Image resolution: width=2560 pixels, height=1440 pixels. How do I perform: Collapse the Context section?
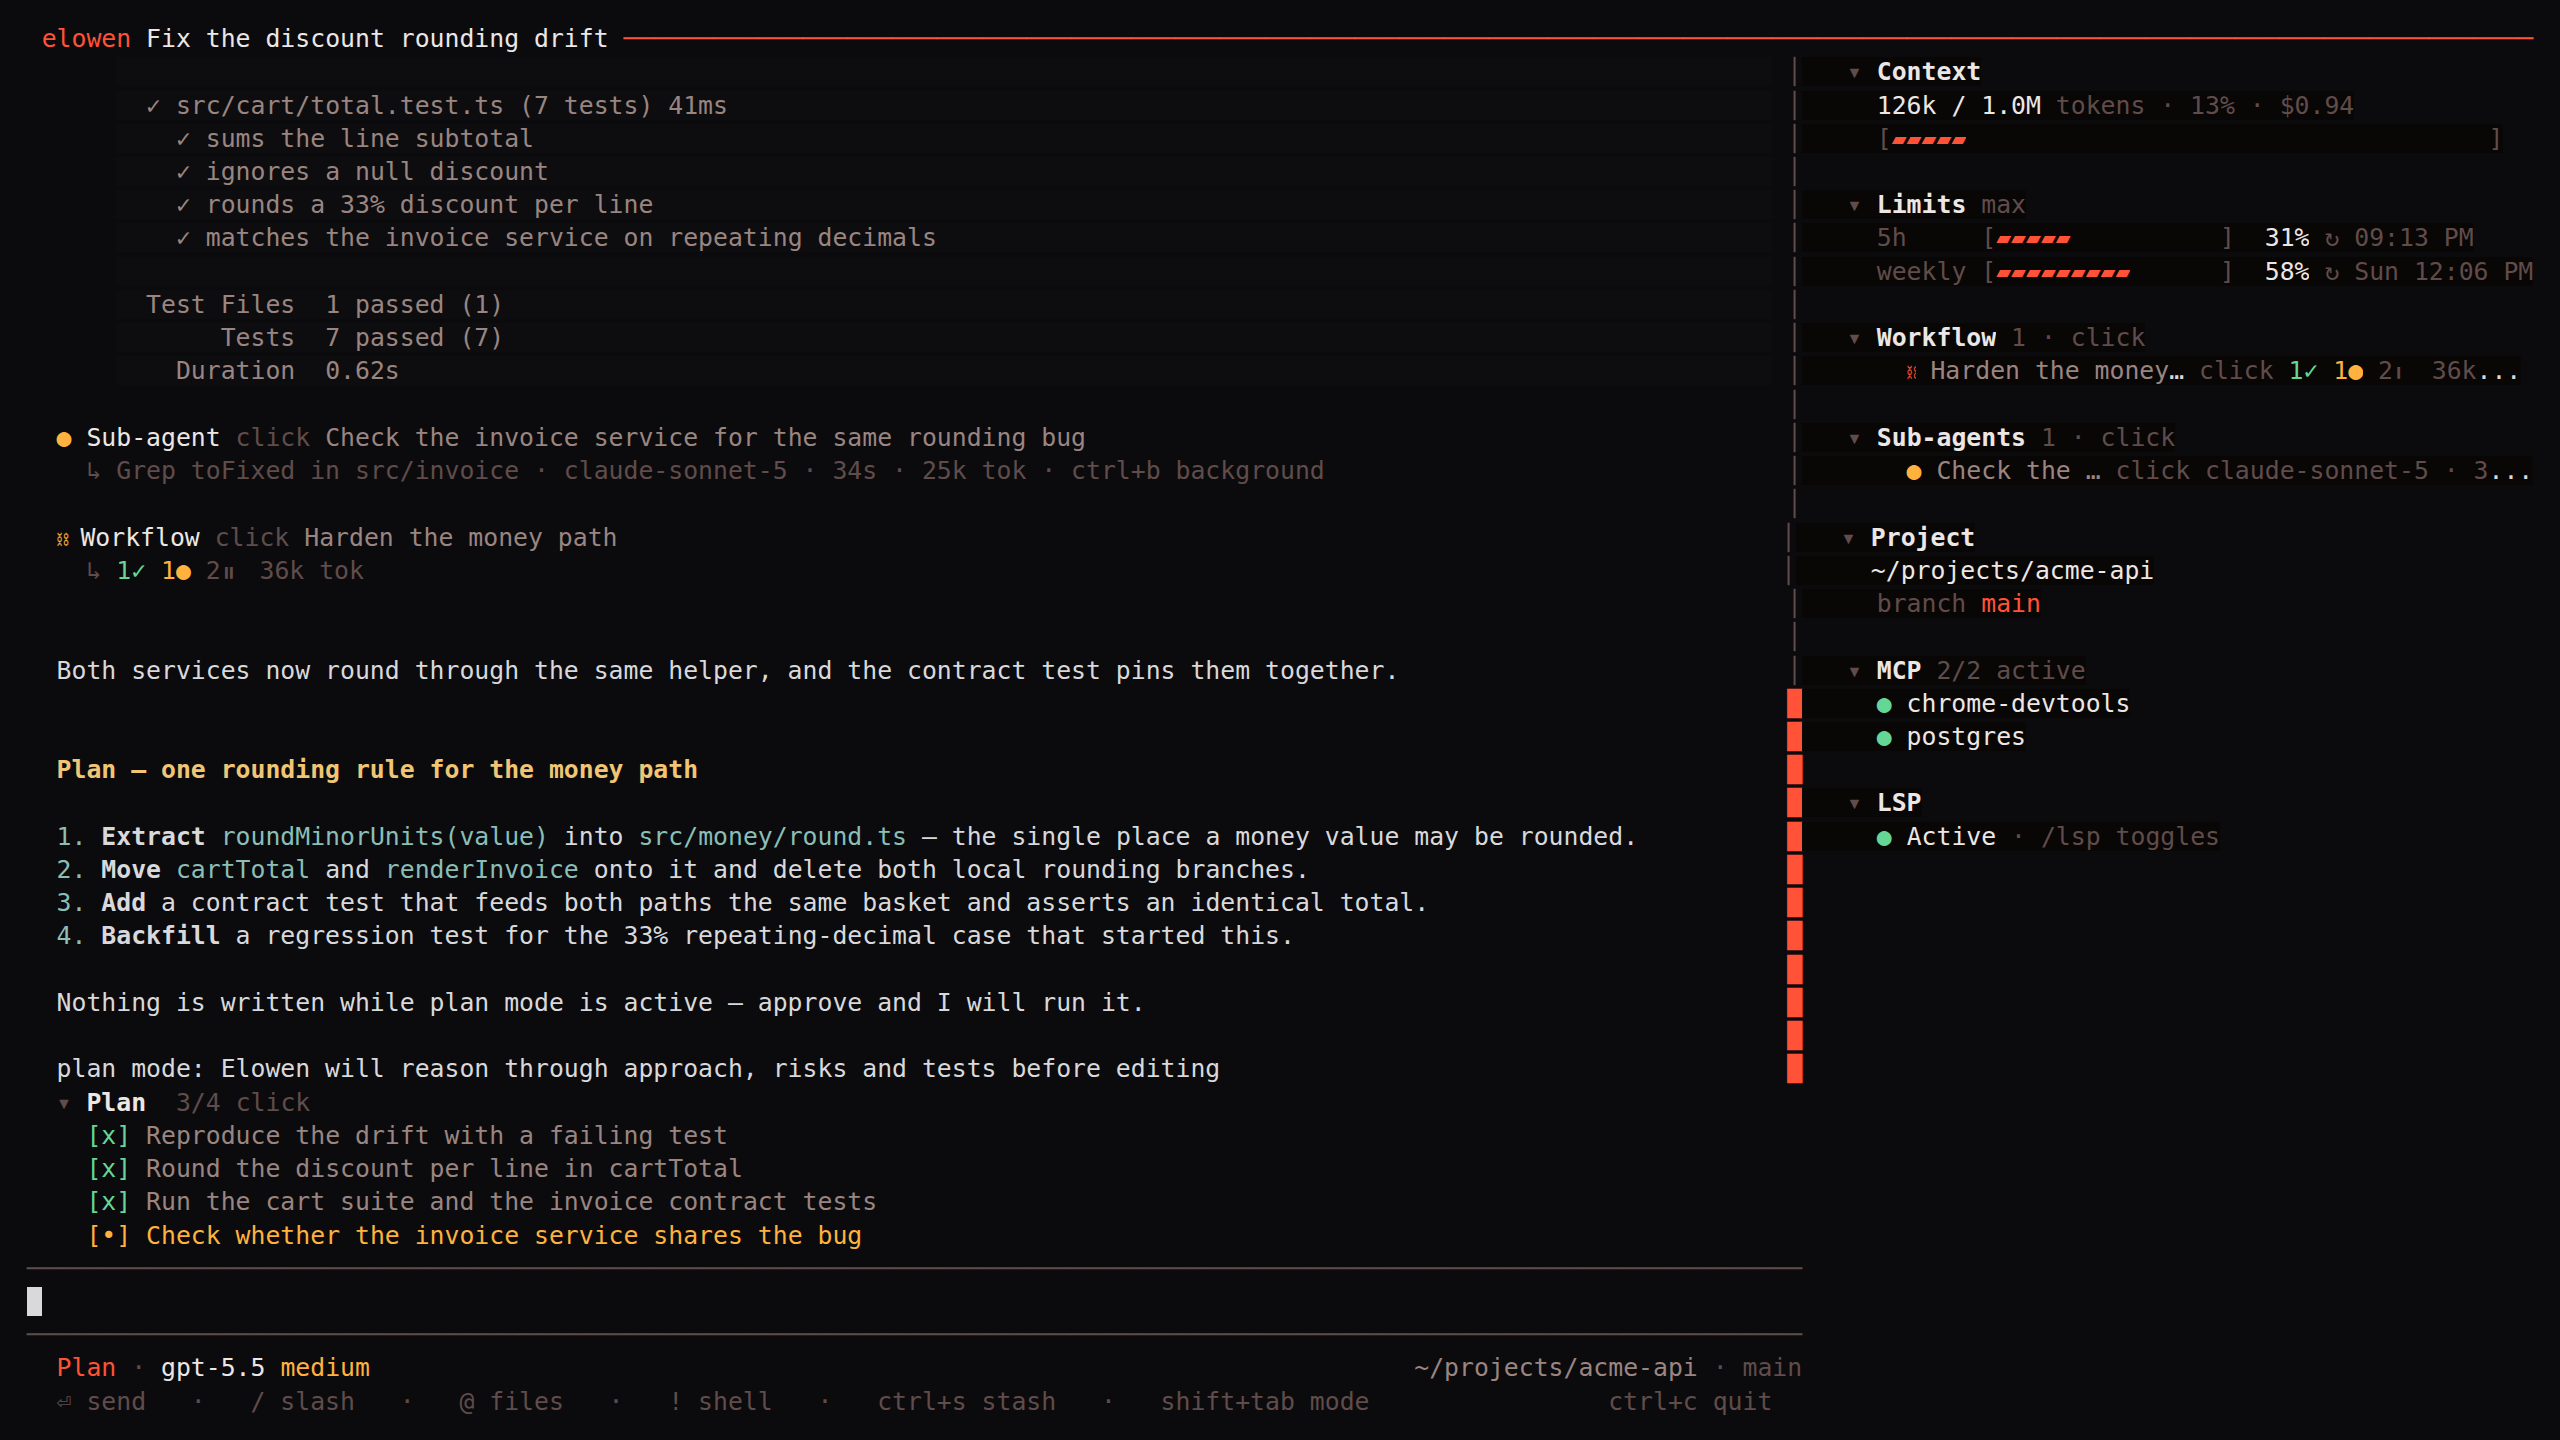(1855, 73)
